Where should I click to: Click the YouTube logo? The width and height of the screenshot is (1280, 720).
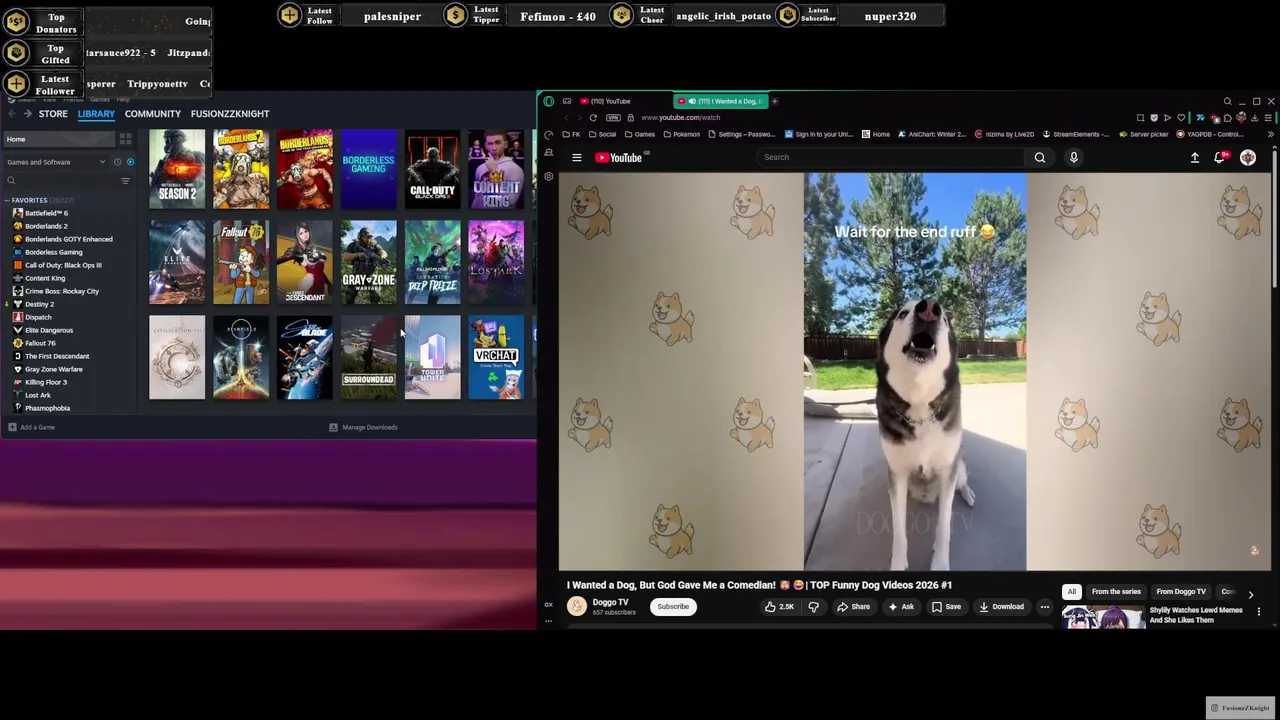(620, 157)
